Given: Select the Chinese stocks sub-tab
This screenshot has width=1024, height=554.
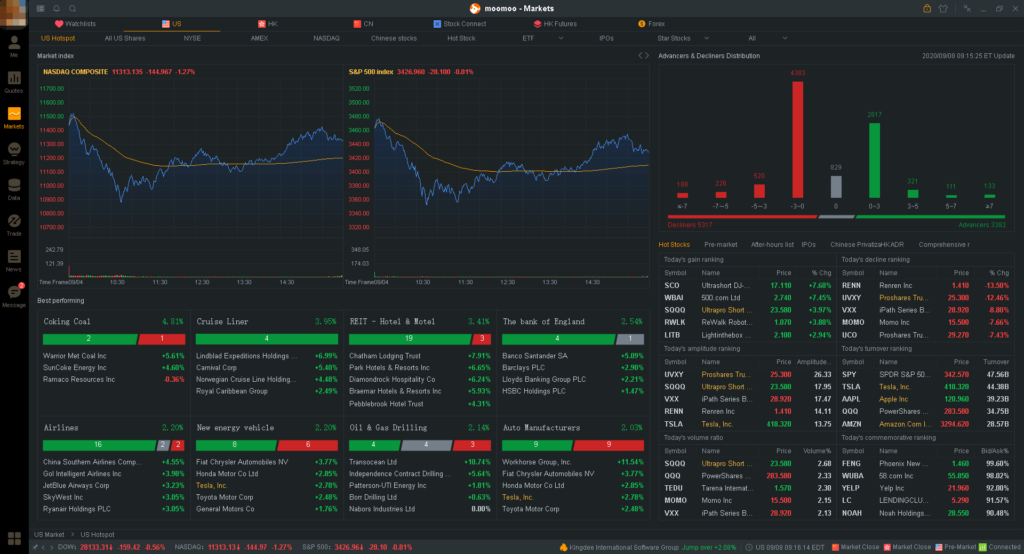Looking at the screenshot, I should click(x=394, y=38).
